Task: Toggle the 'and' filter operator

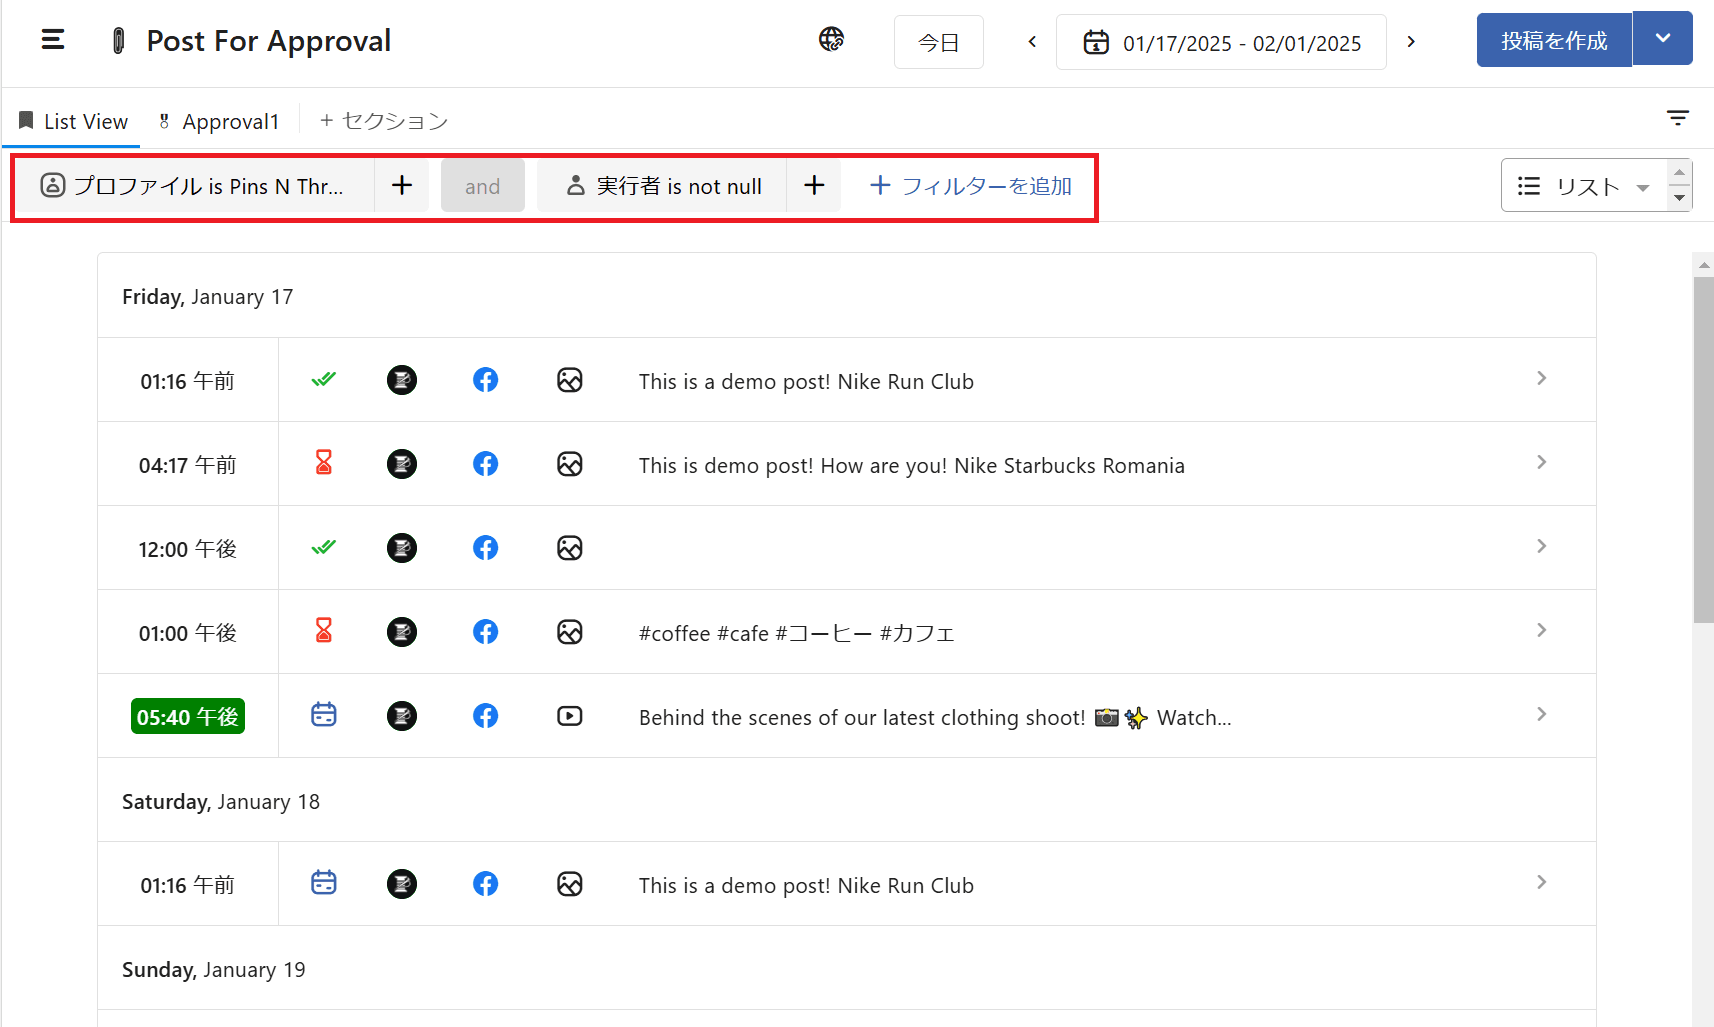Action: point(483,186)
